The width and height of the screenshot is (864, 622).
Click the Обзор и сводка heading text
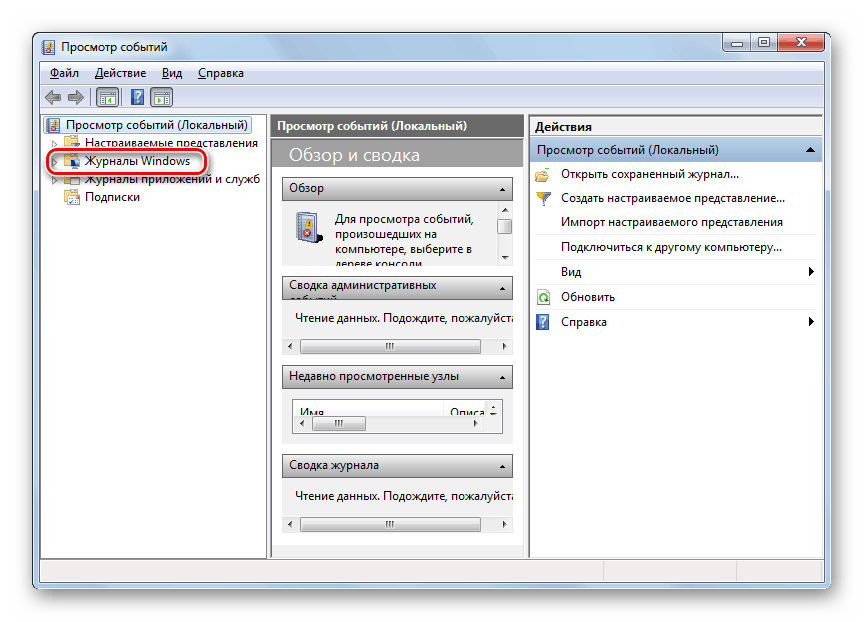pos(354,155)
